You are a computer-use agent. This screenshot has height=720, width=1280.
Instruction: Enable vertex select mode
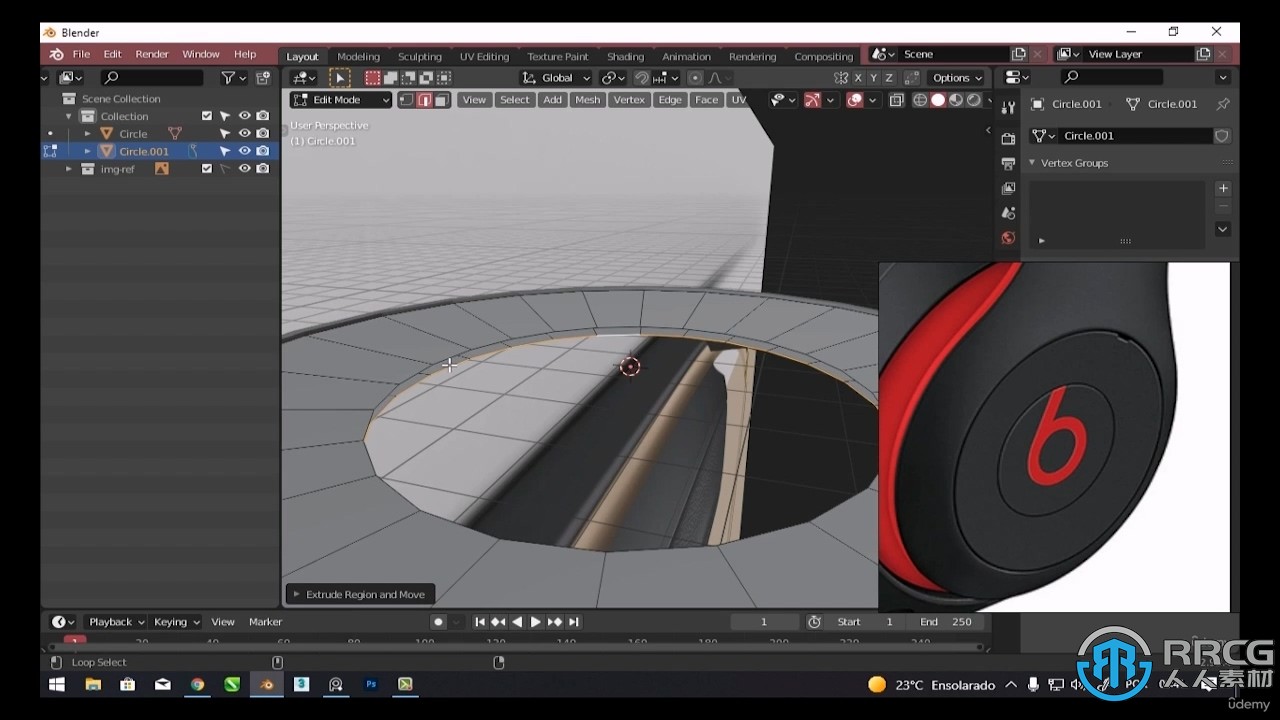pos(406,100)
